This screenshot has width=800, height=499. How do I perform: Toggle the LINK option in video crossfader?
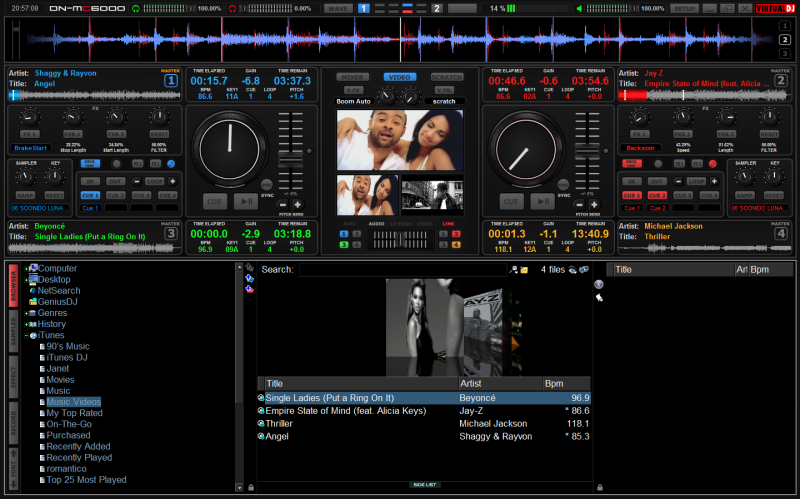pos(448,224)
